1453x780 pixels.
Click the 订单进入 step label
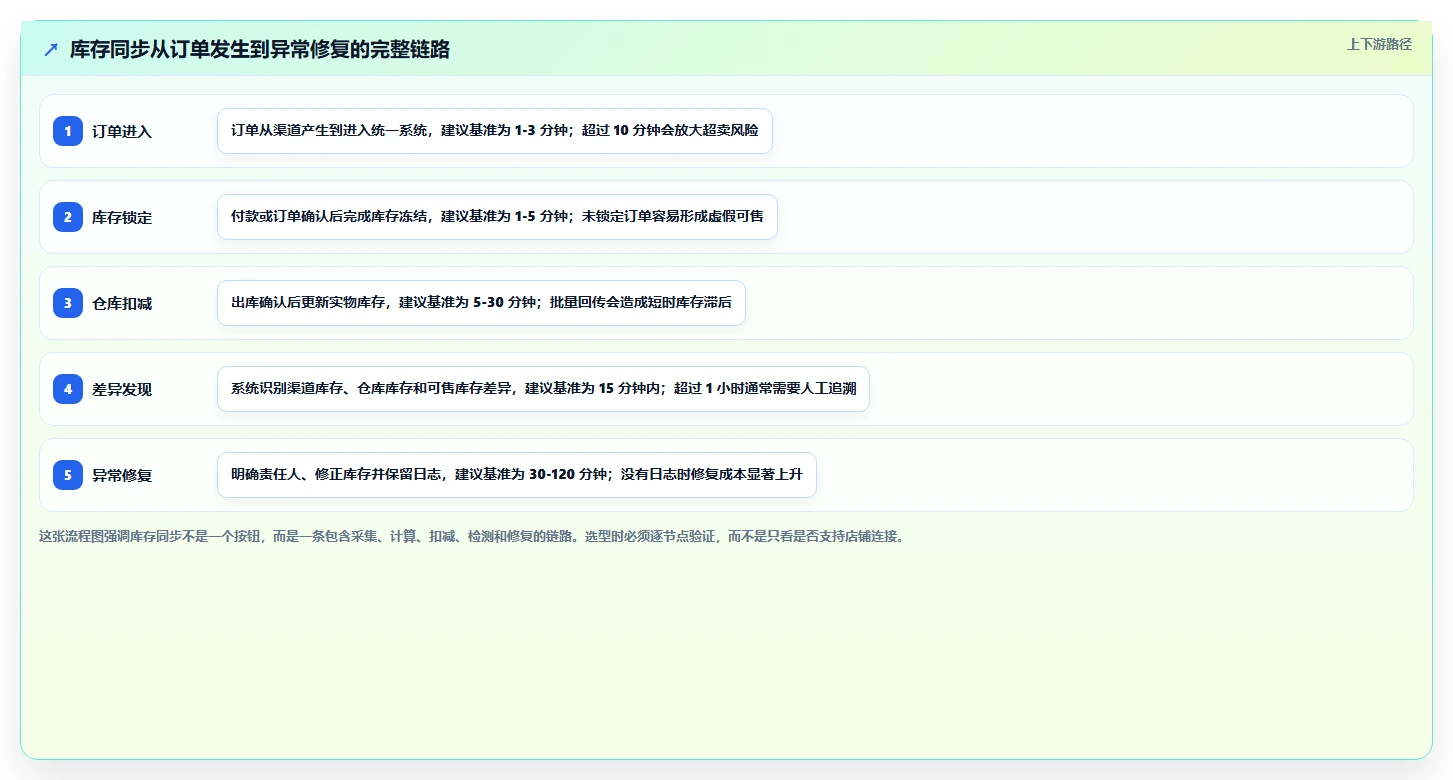point(122,131)
